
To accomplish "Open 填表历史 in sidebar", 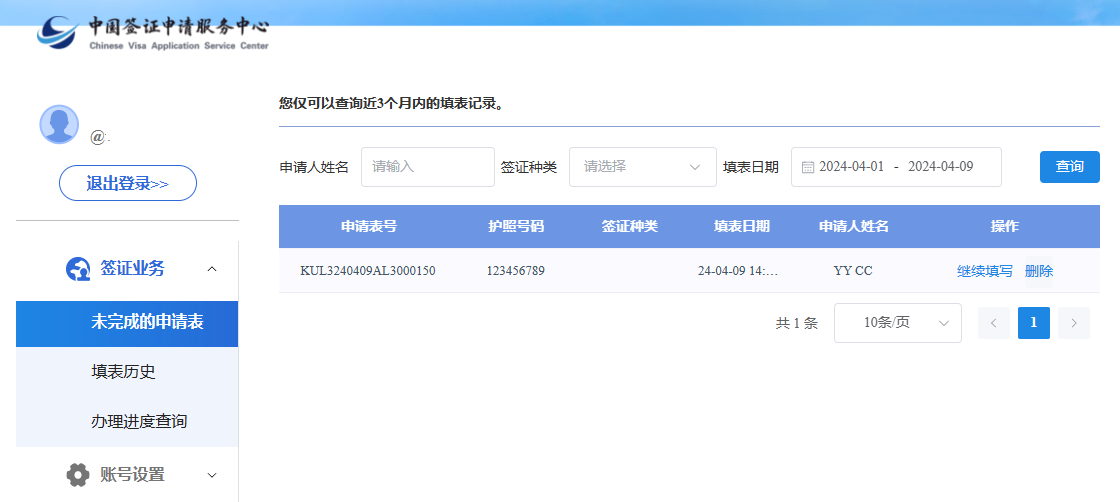I will pos(123,372).
